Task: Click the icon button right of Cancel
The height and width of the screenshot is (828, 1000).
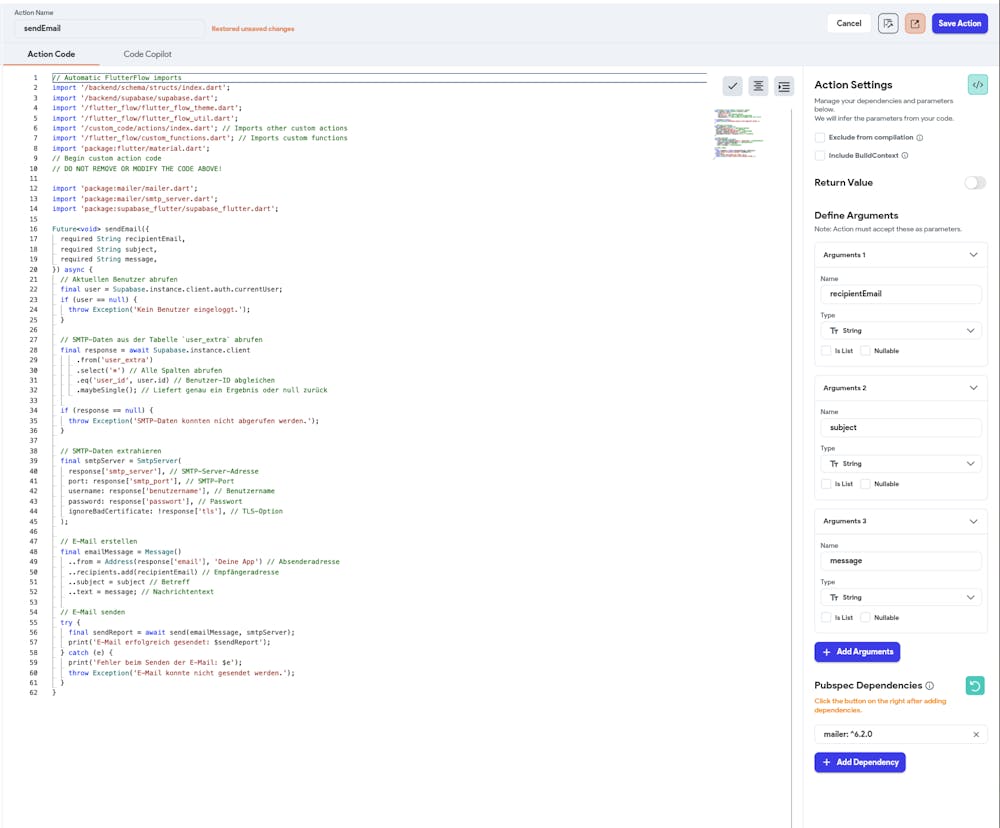Action: click(x=888, y=23)
